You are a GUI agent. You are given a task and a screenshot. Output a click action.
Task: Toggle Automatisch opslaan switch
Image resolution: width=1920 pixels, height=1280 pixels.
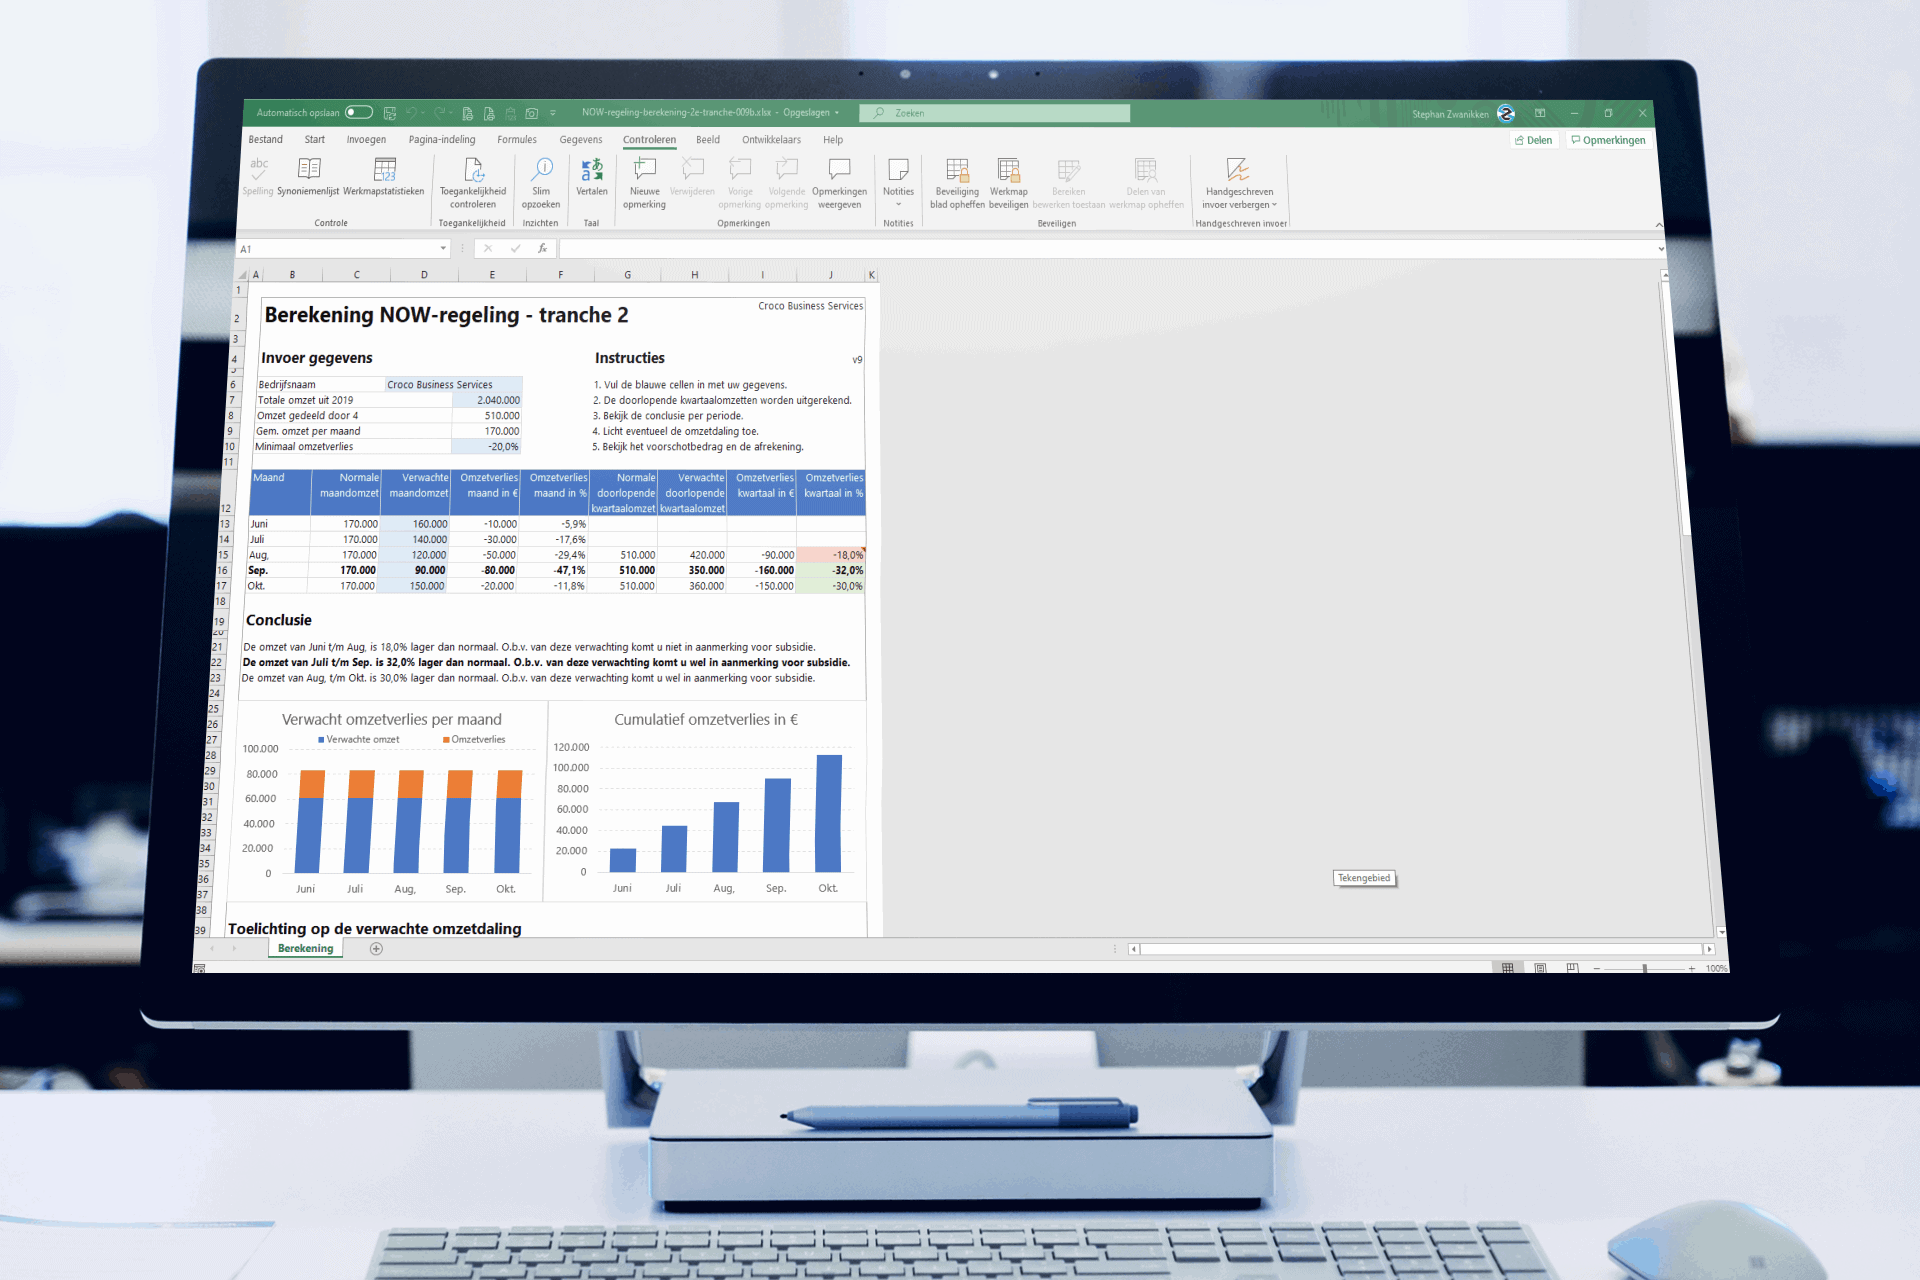359,112
